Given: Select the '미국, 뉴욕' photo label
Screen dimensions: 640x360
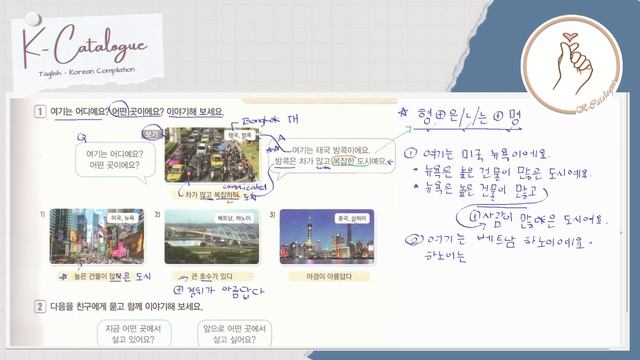Looking at the screenshot, I should click(123, 218).
